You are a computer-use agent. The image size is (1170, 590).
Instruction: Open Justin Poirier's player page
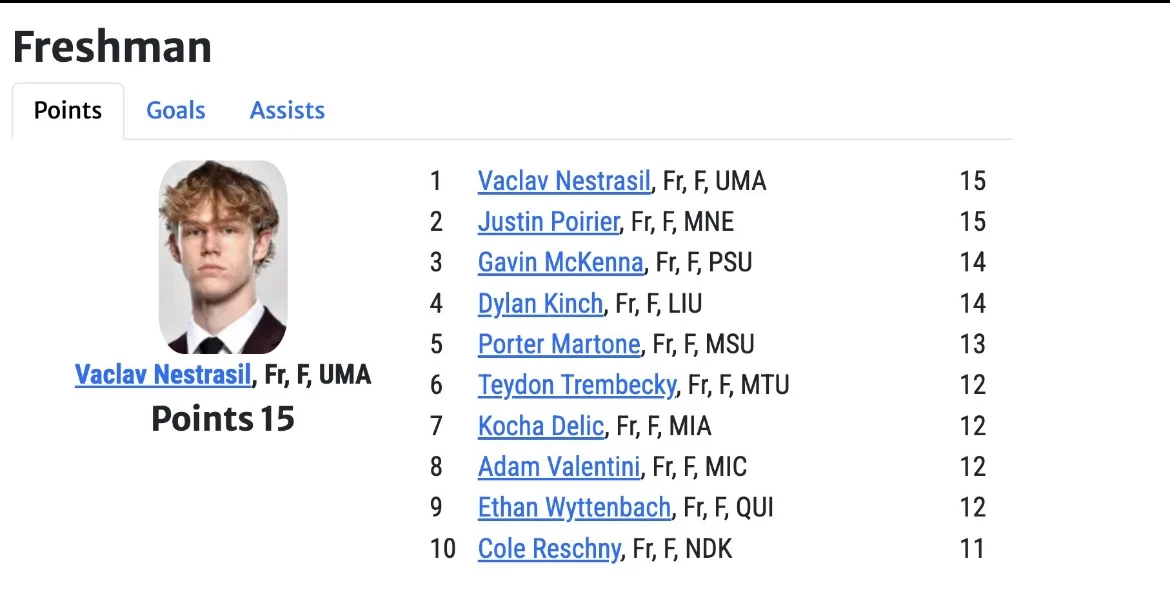548,221
